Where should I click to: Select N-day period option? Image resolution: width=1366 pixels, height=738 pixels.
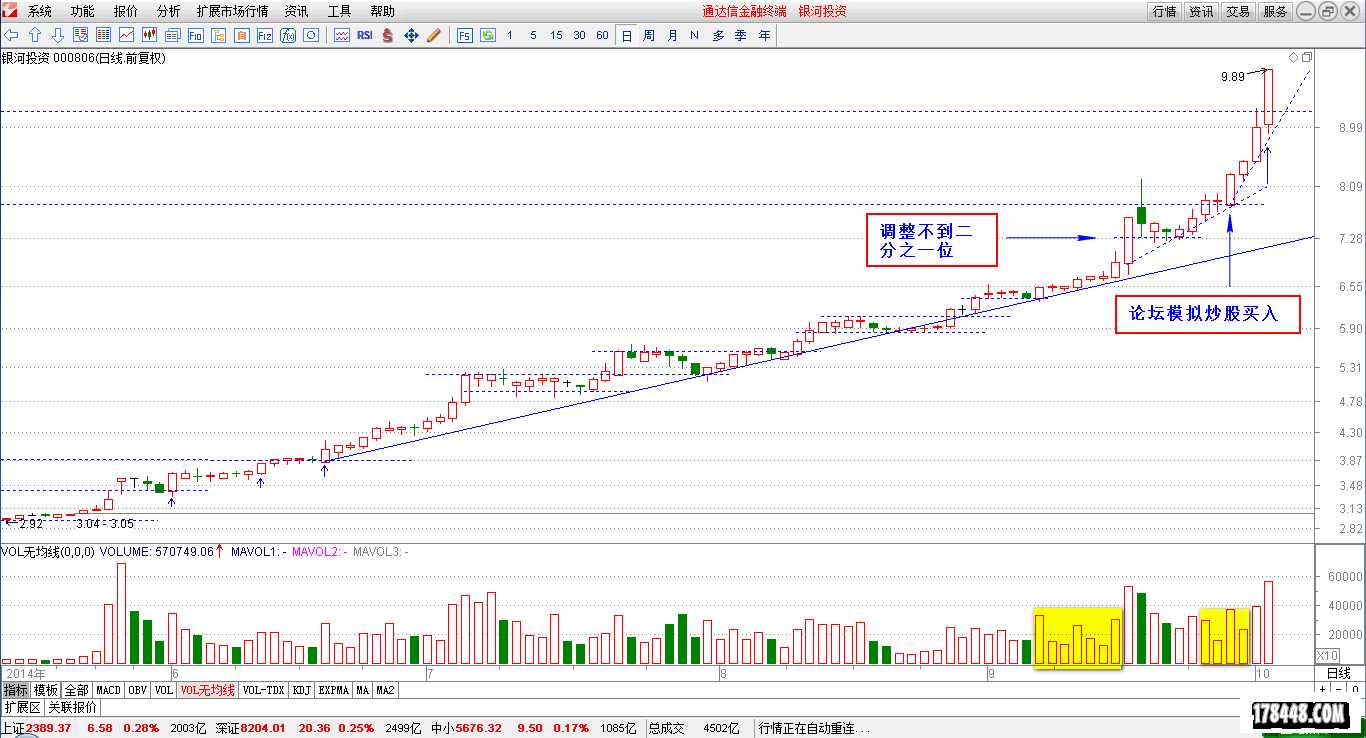(694, 35)
